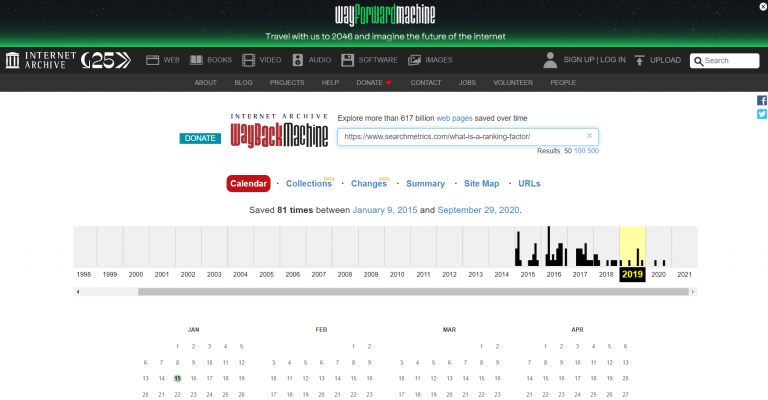Screen dimensions: 768x400
Task: Click the timeline horizontal scrollbar thumb
Action: [413, 292]
